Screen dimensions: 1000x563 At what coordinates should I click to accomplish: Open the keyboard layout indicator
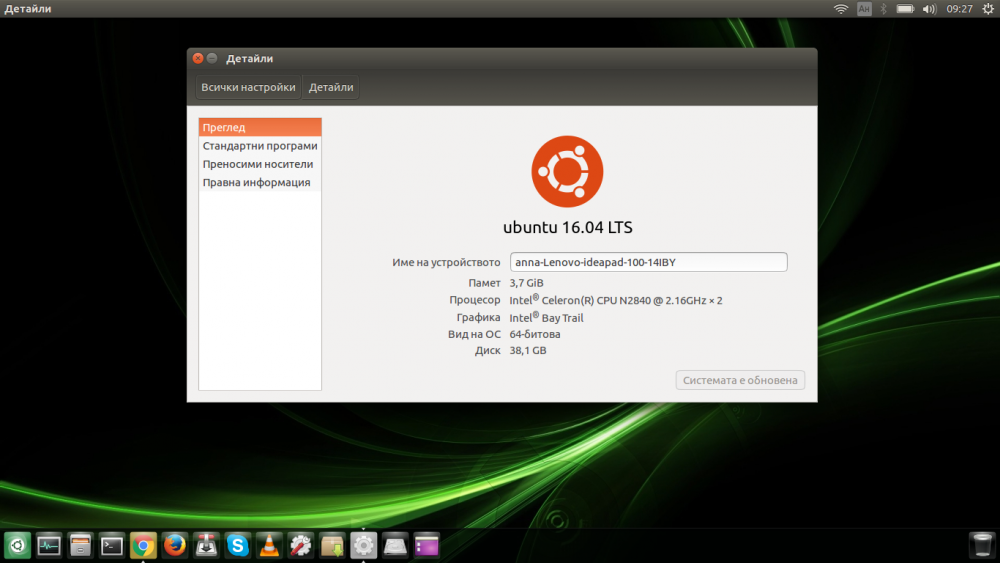(x=864, y=9)
